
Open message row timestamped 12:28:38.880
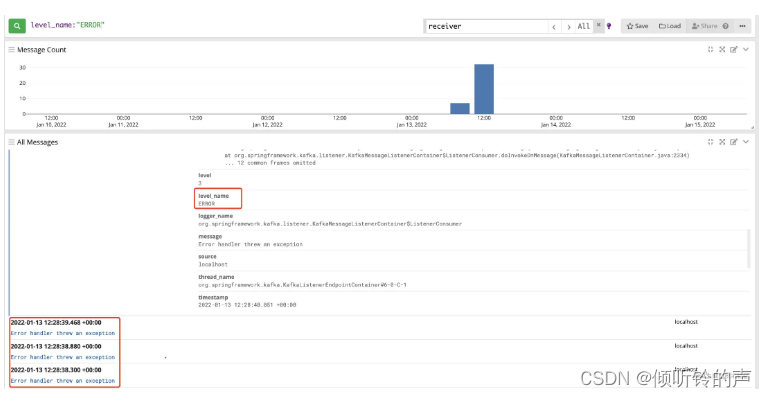coord(381,352)
